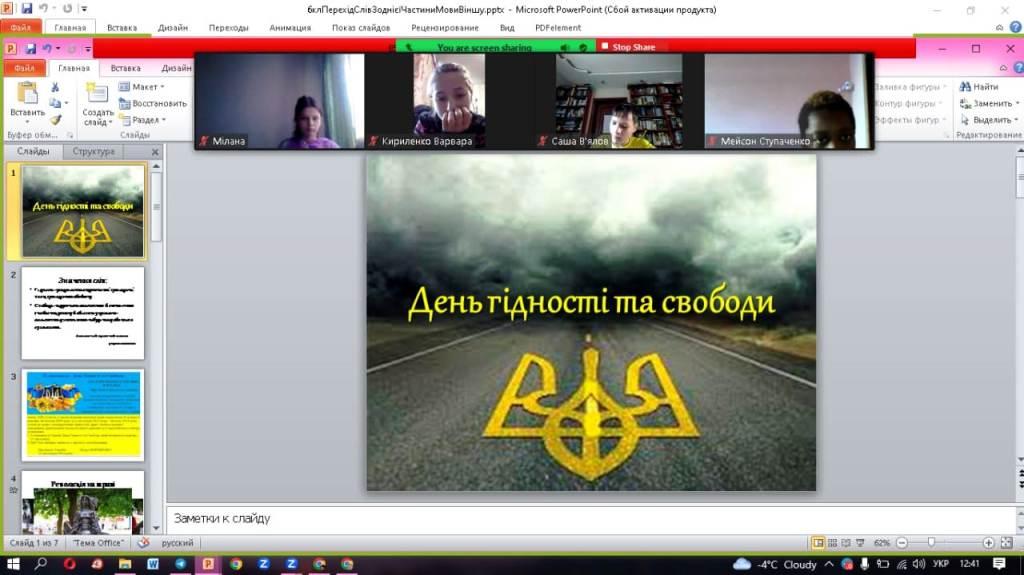
Task: Switch to Slide Sorter view
Action: pos(832,543)
